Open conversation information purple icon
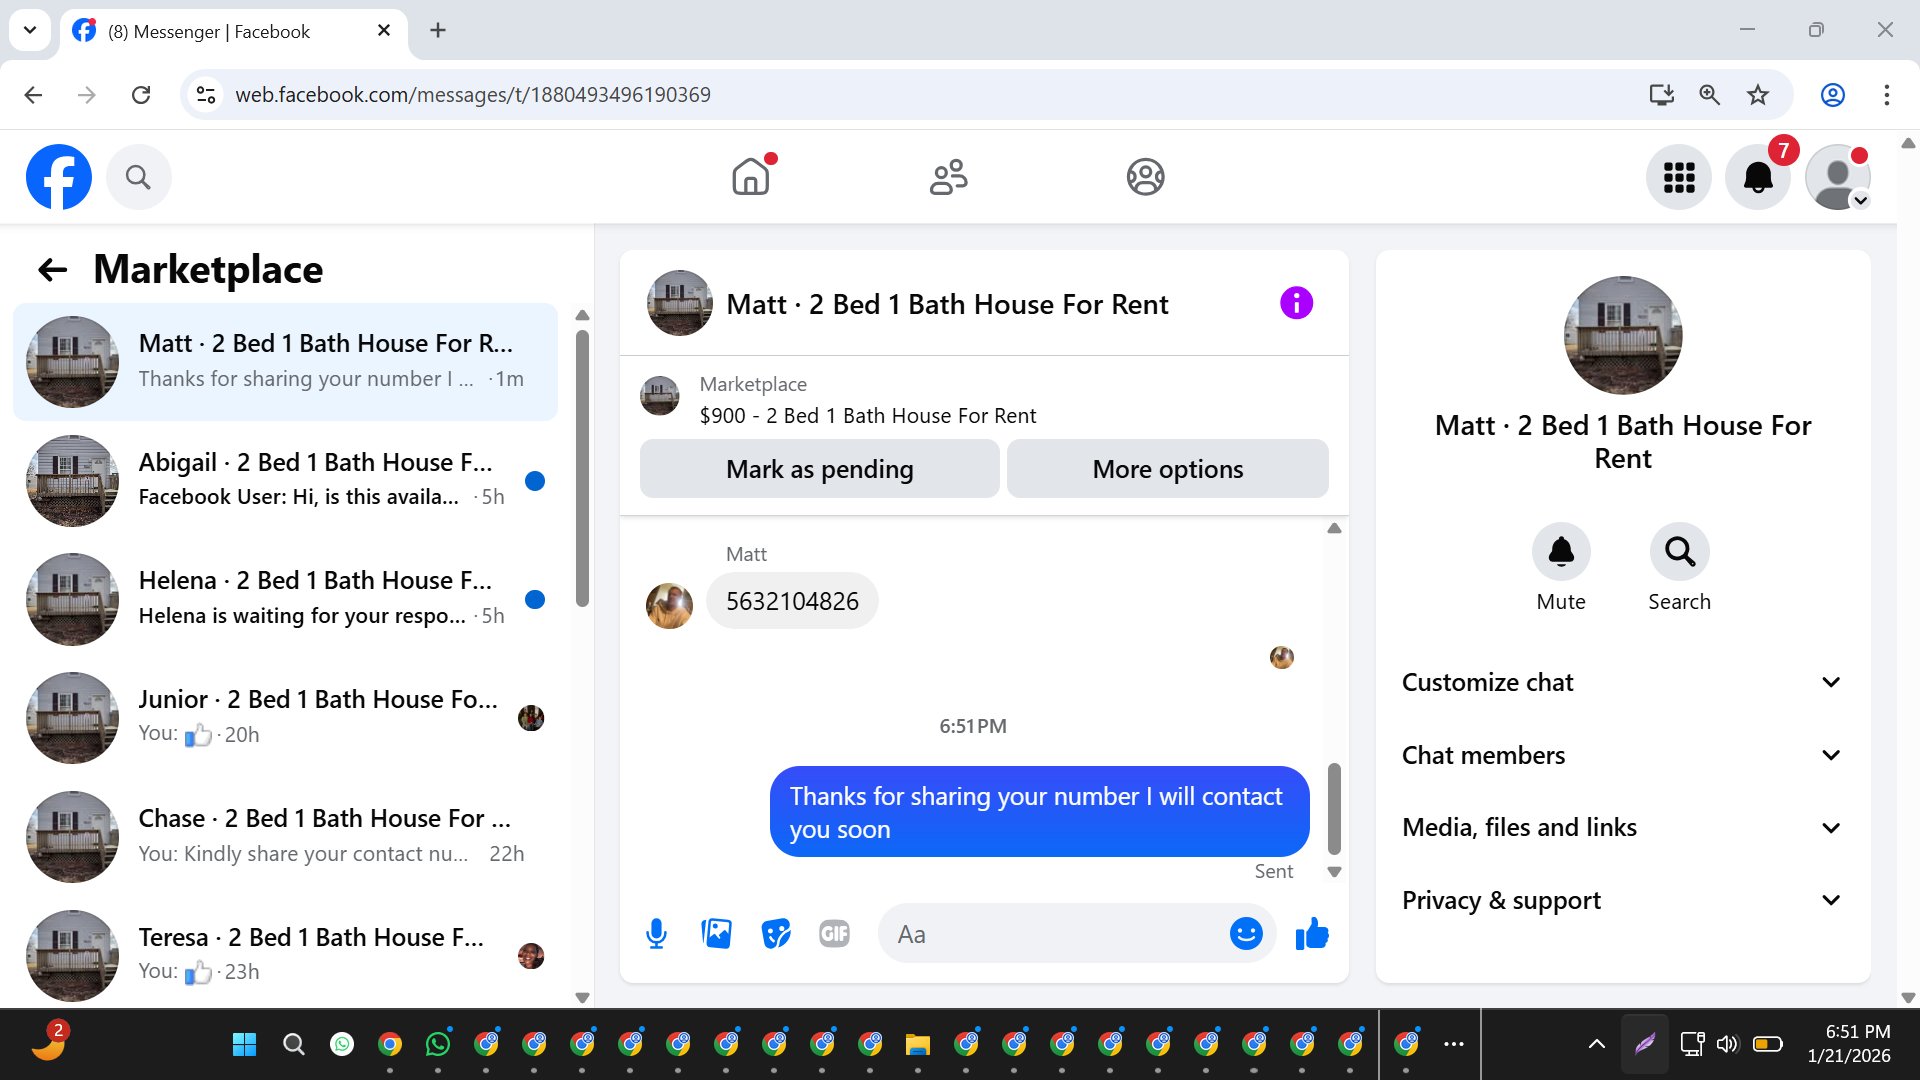Viewport: 1920px width, 1080px height. [1296, 303]
